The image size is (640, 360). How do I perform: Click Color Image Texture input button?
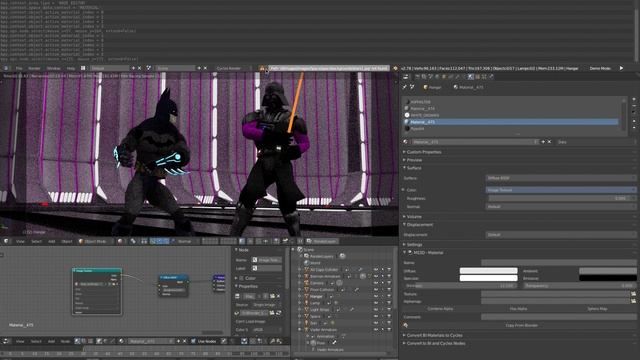[560, 190]
